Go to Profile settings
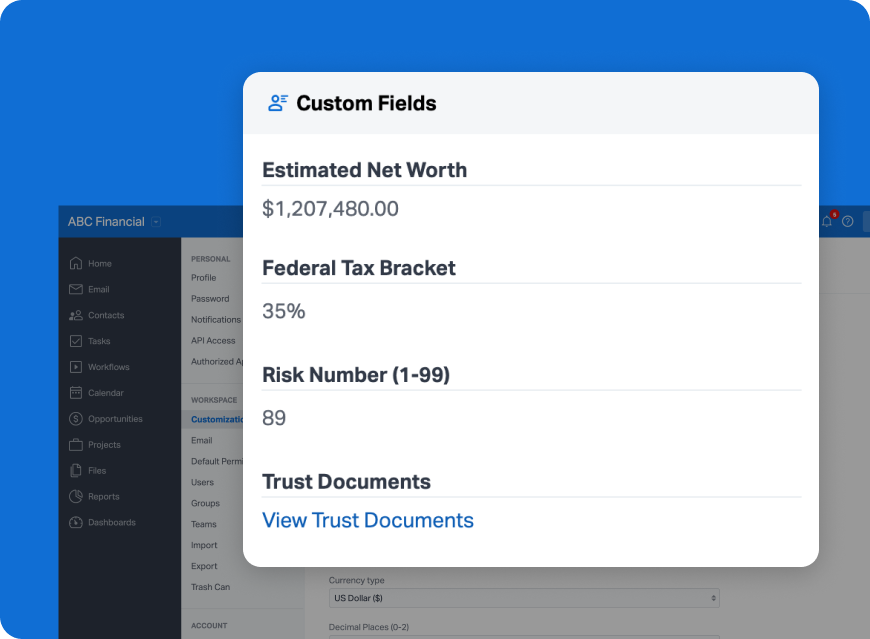The width and height of the screenshot is (870, 639). click(x=204, y=277)
